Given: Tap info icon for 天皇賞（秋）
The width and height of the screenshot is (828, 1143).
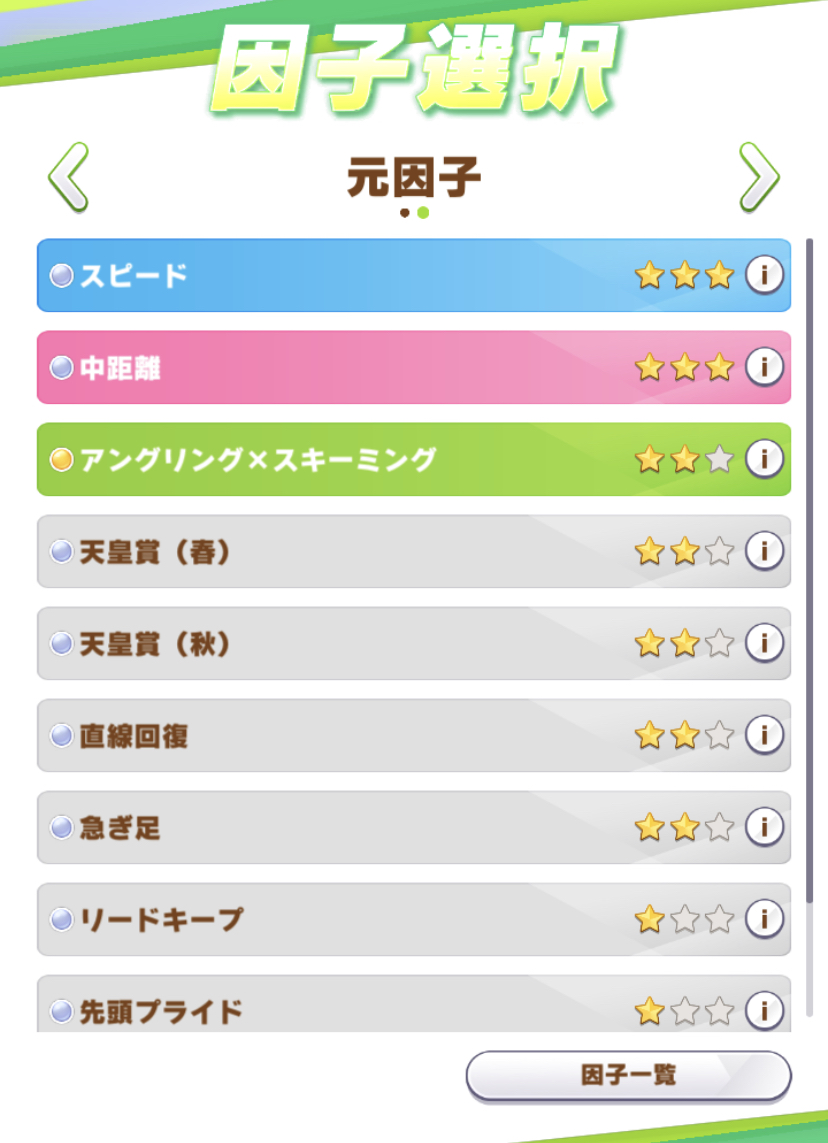Looking at the screenshot, I should point(765,643).
